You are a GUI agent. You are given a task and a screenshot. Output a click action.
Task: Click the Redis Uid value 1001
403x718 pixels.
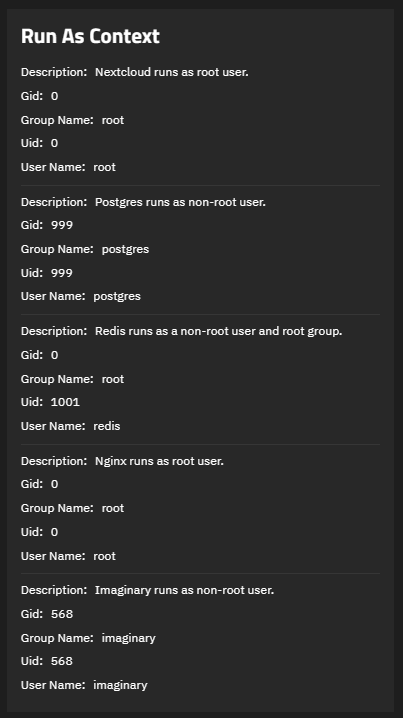(x=65, y=402)
